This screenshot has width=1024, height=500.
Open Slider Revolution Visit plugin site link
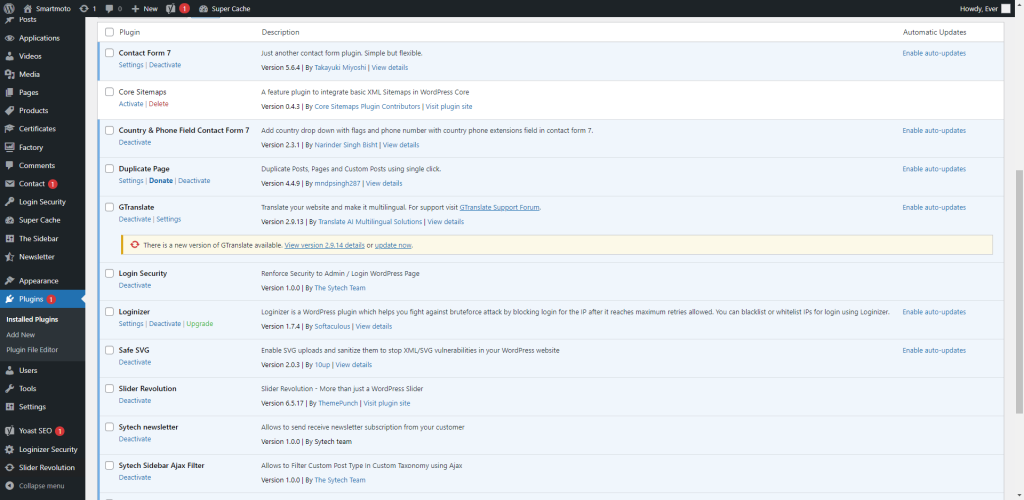coord(387,403)
